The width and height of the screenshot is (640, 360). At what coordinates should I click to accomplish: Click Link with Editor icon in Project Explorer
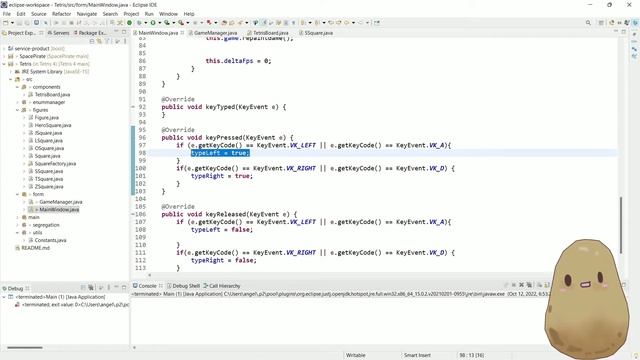99,41
